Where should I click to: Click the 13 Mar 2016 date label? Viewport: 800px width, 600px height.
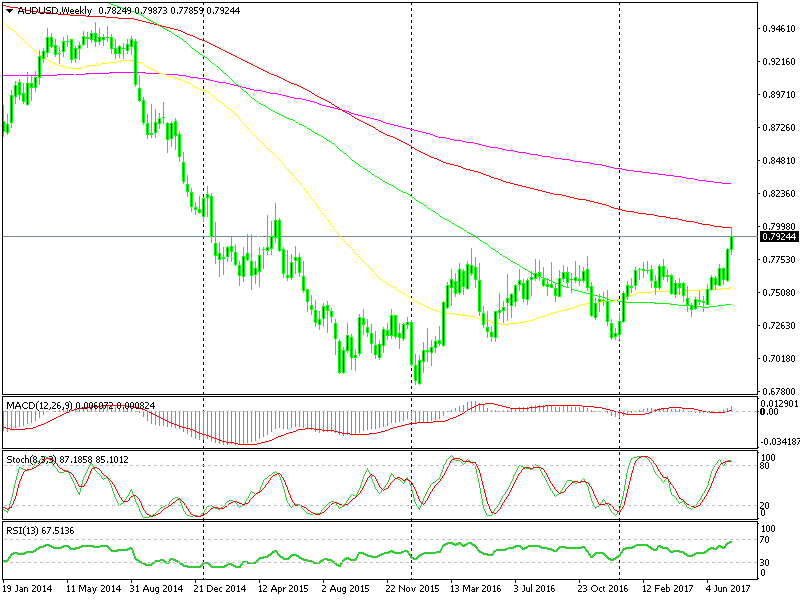coord(476,589)
